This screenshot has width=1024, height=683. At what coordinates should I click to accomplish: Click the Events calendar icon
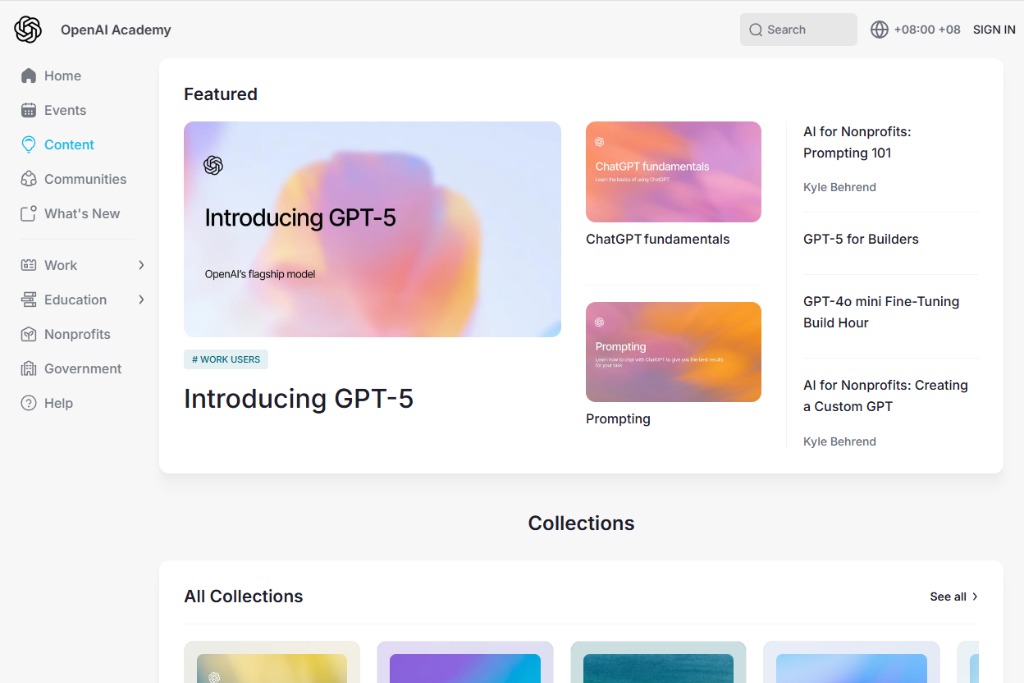[28, 111]
